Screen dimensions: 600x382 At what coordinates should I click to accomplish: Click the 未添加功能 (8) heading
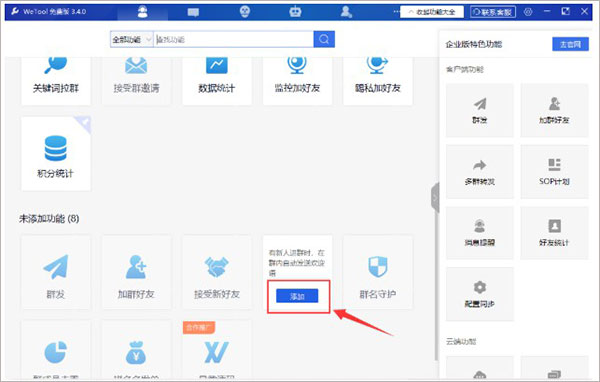tap(49, 219)
